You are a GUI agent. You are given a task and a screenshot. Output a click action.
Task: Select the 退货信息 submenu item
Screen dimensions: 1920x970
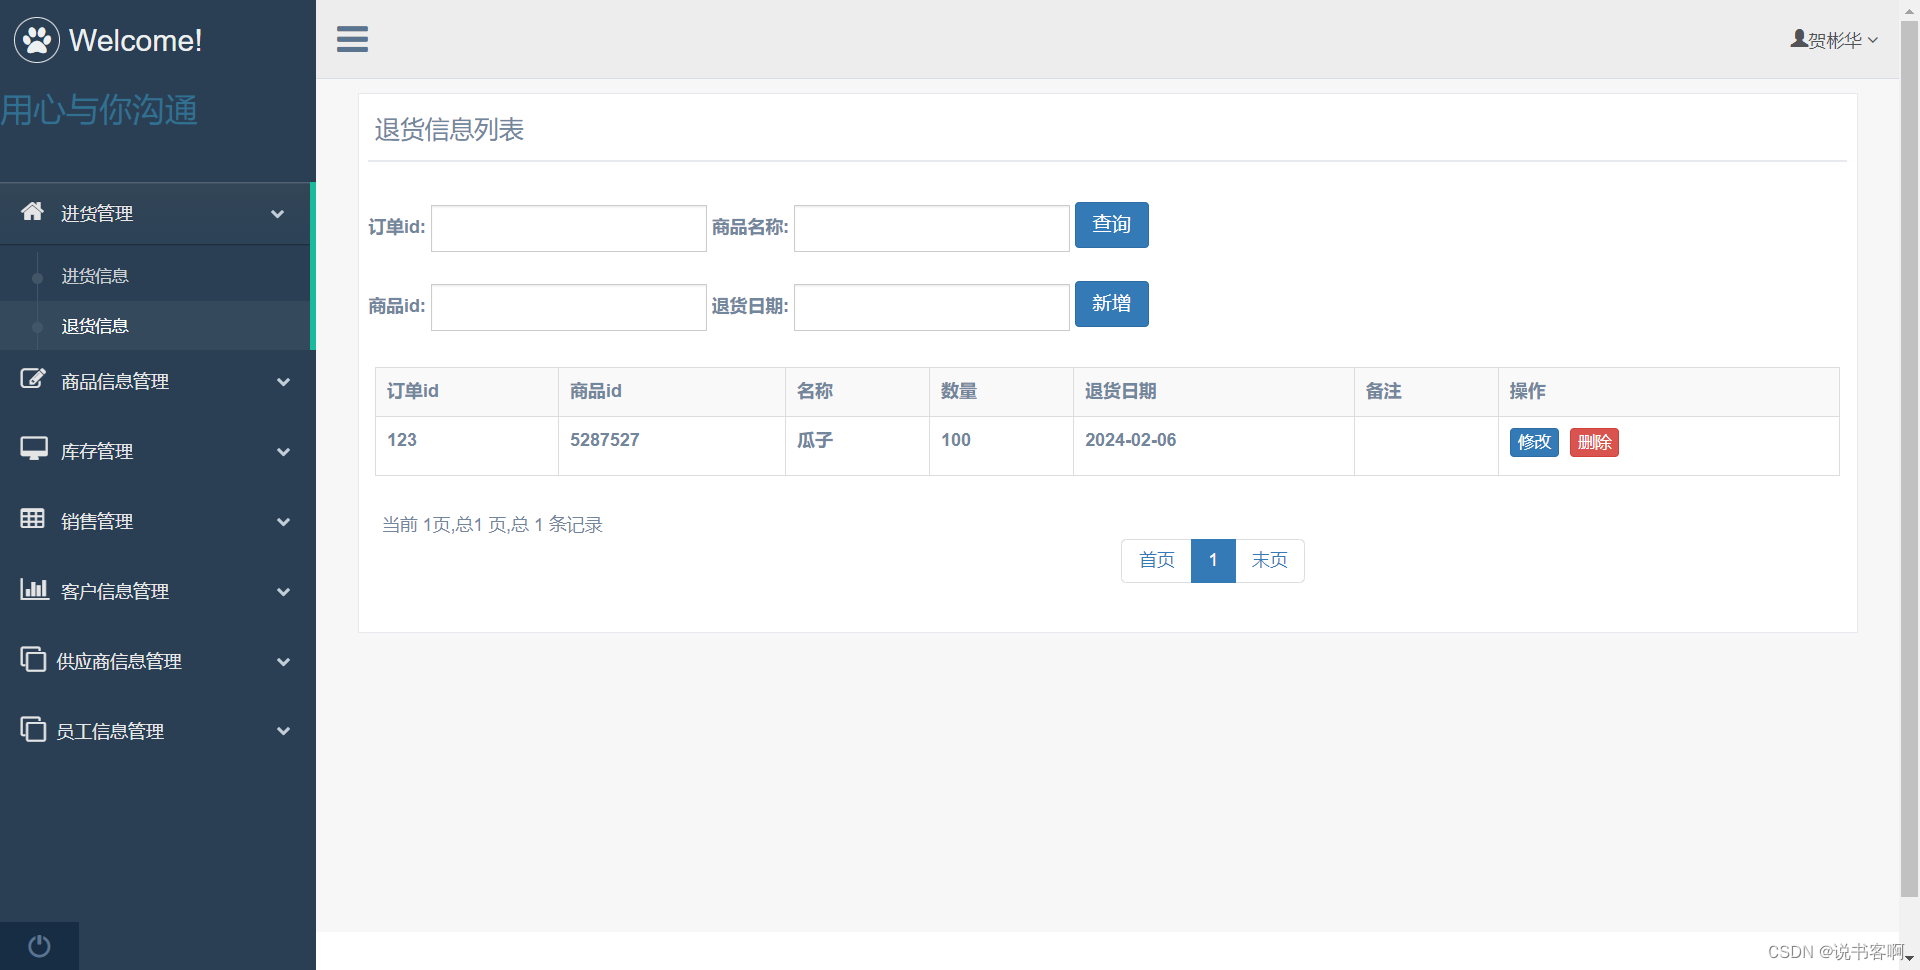[x=95, y=326]
